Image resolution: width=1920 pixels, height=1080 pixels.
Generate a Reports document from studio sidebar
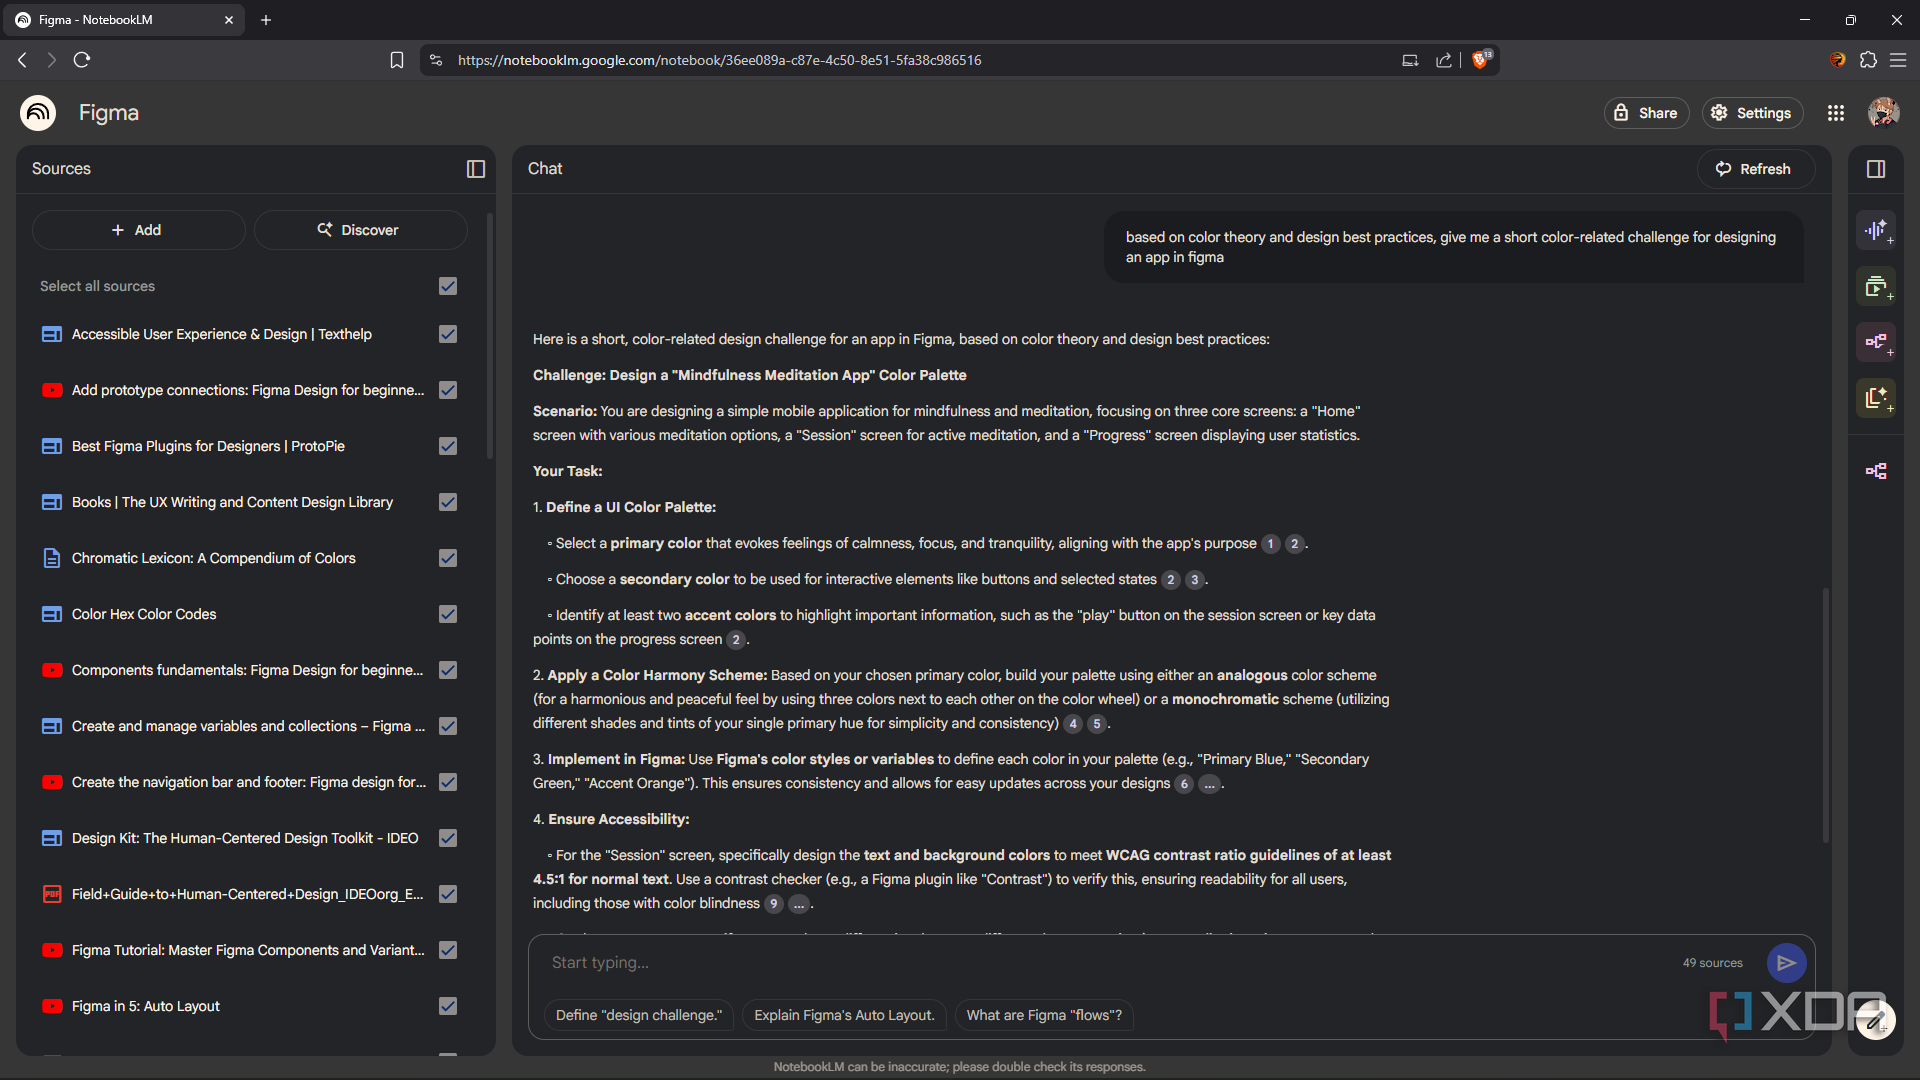(1876, 398)
